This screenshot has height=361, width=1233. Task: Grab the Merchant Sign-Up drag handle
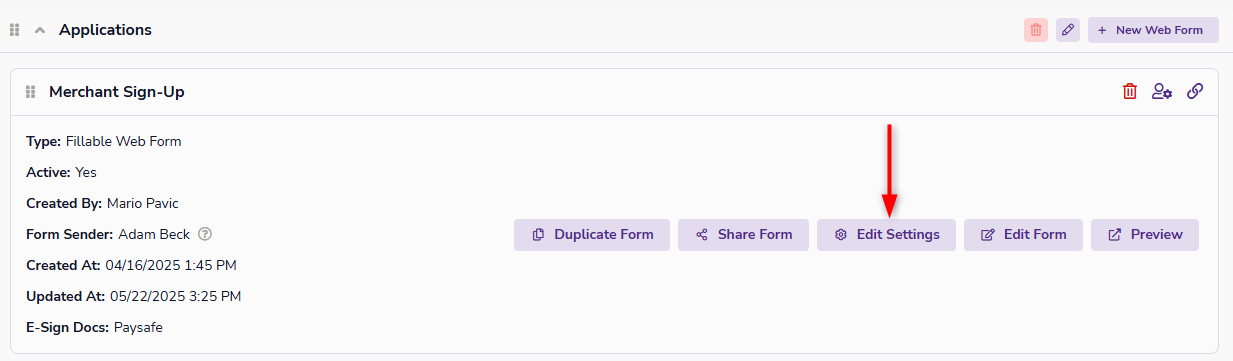[30, 92]
